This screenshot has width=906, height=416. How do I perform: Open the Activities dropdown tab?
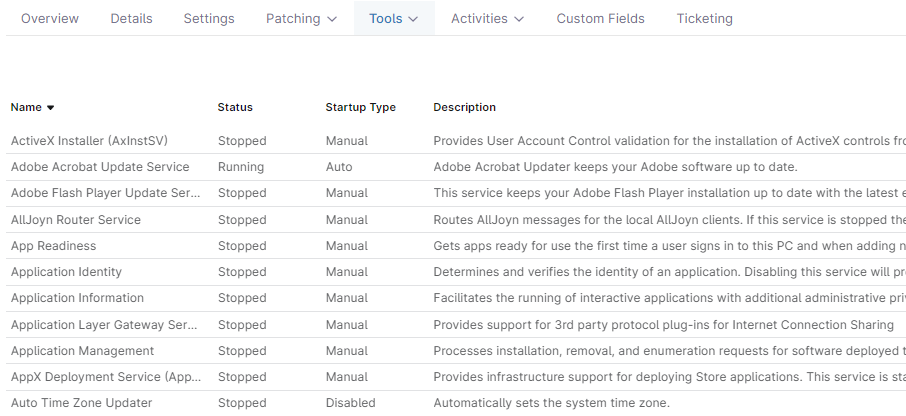487,19
